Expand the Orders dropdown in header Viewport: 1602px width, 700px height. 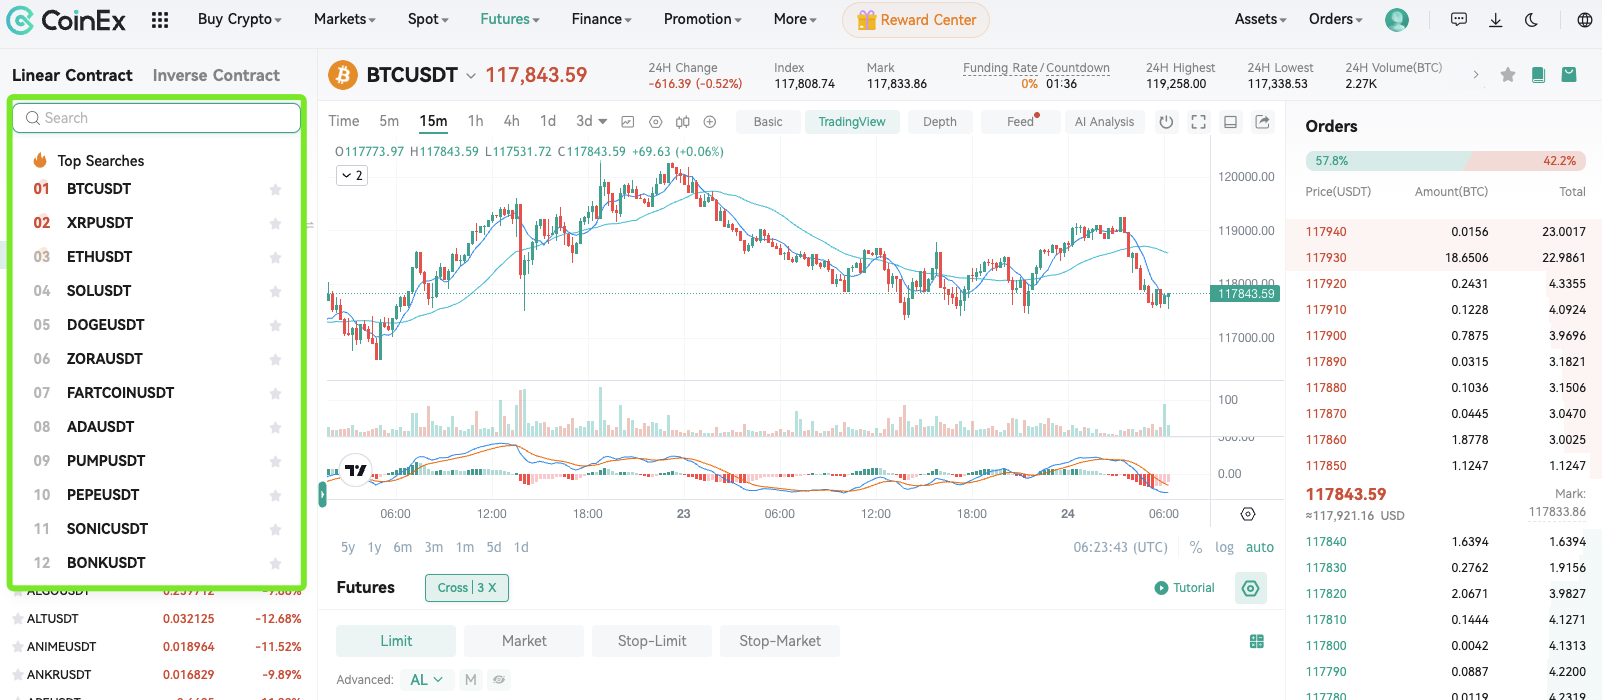1336,19
